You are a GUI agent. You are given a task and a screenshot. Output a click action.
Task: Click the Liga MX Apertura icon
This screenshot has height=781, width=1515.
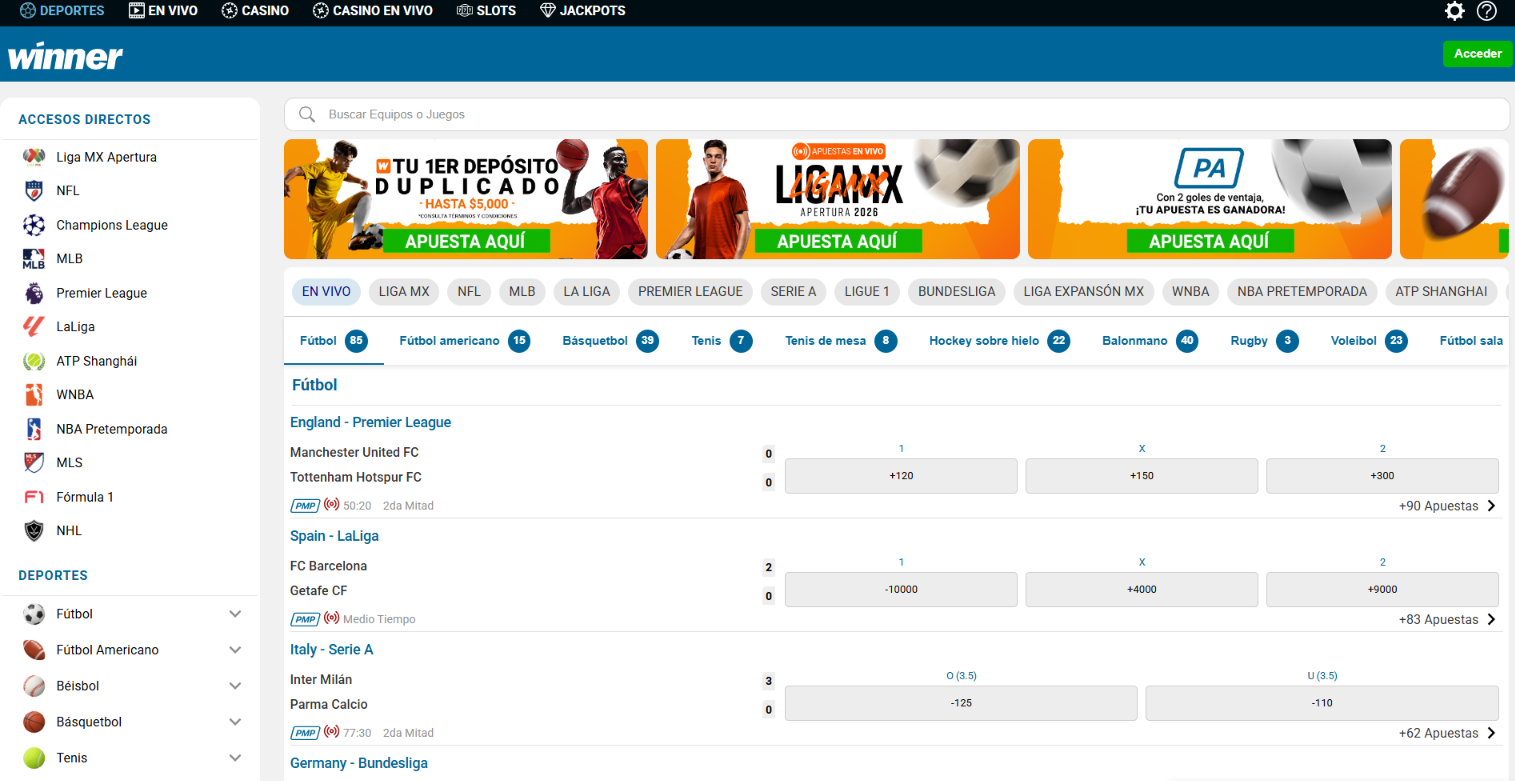(35, 157)
